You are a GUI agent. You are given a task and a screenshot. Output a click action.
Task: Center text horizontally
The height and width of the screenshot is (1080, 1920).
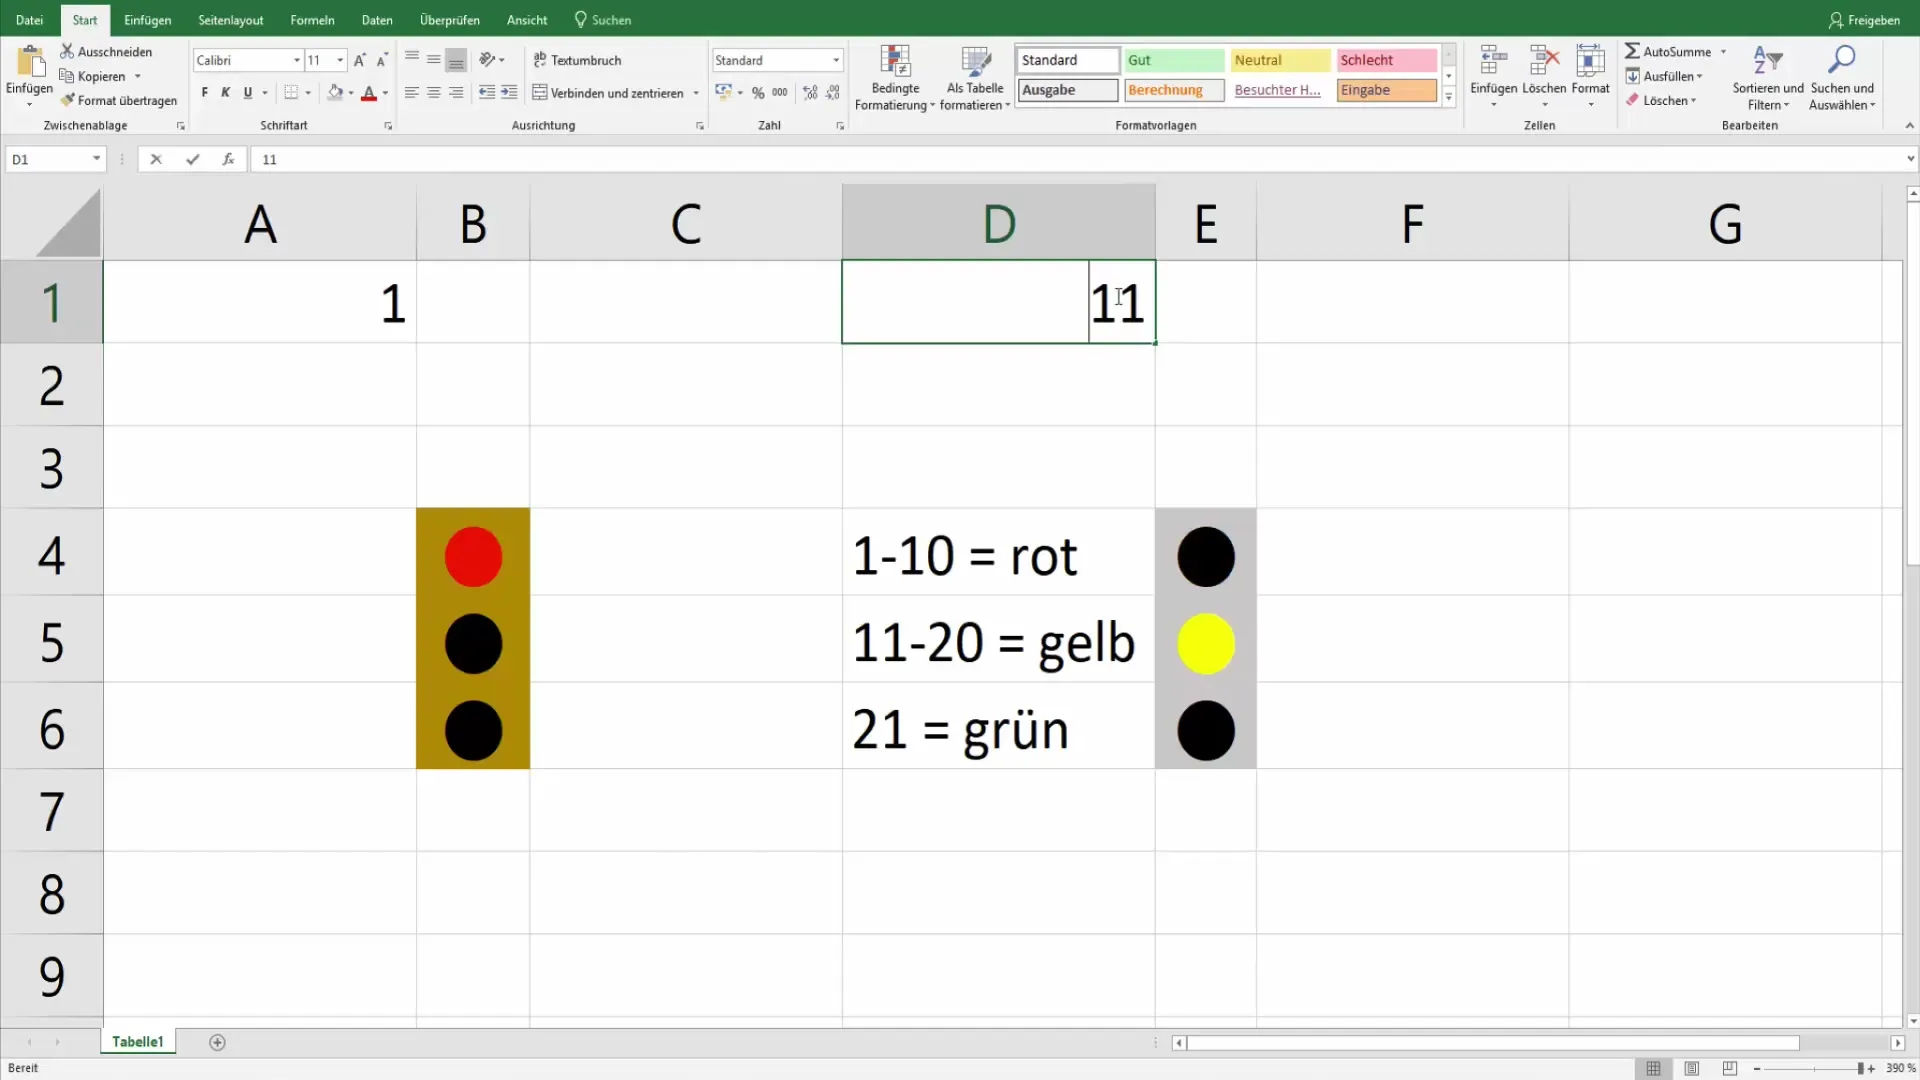click(434, 92)
